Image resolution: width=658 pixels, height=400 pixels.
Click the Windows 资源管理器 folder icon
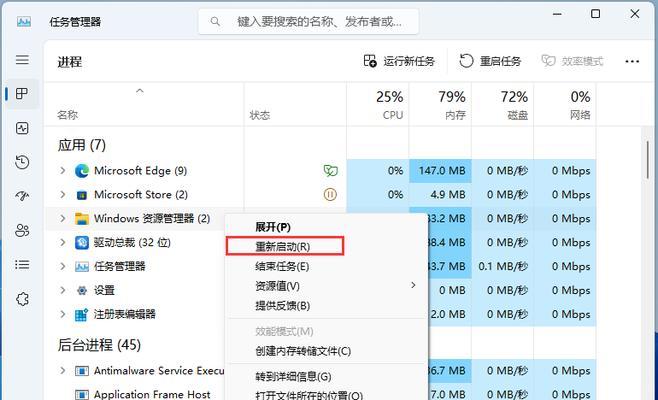pos(81,219)
